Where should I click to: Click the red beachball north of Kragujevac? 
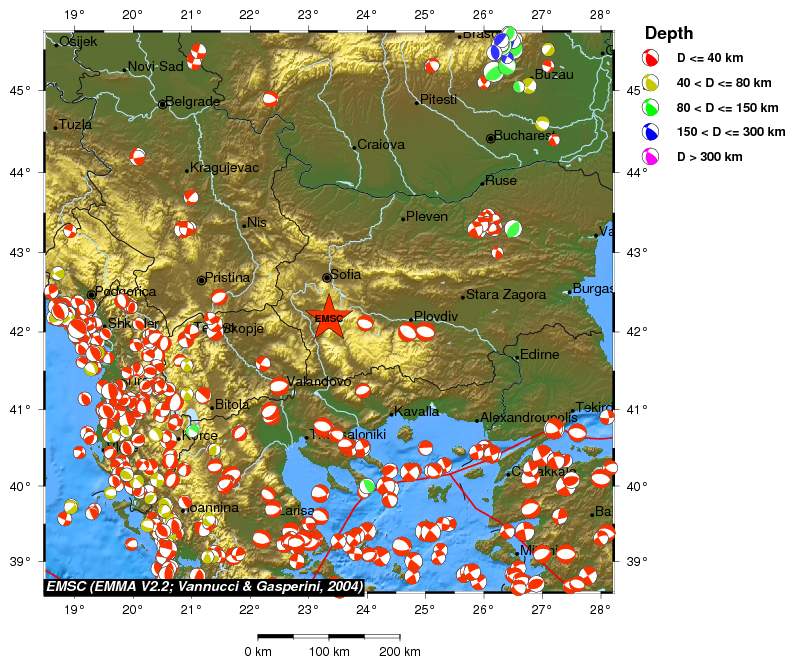pyautogui.click(x=137, y=157)
